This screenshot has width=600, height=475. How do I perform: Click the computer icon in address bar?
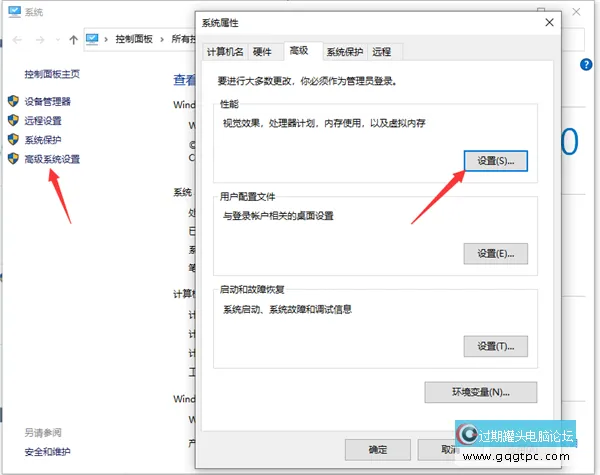click(92, 39)
